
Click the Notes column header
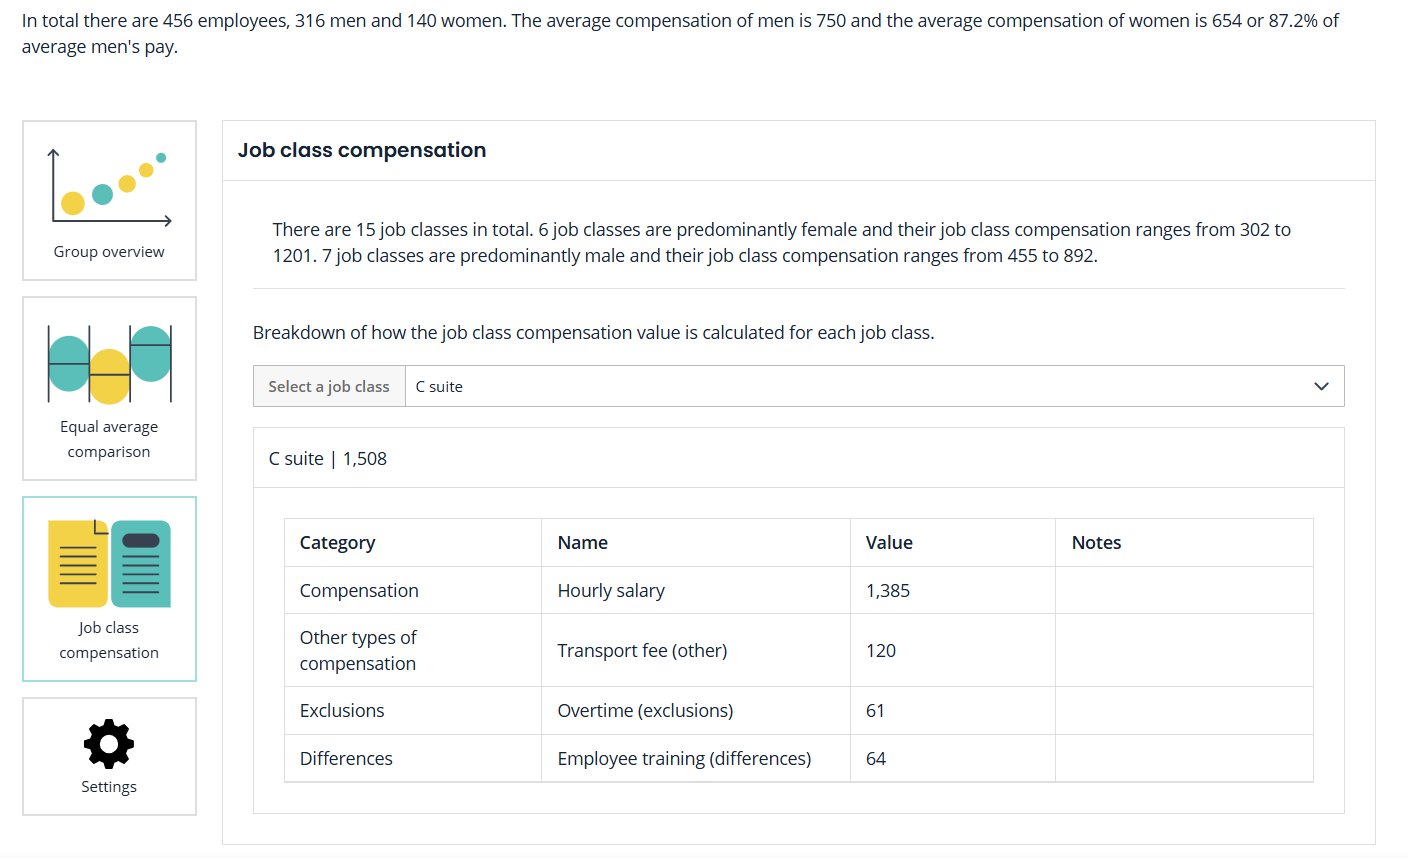(1096, 543)
